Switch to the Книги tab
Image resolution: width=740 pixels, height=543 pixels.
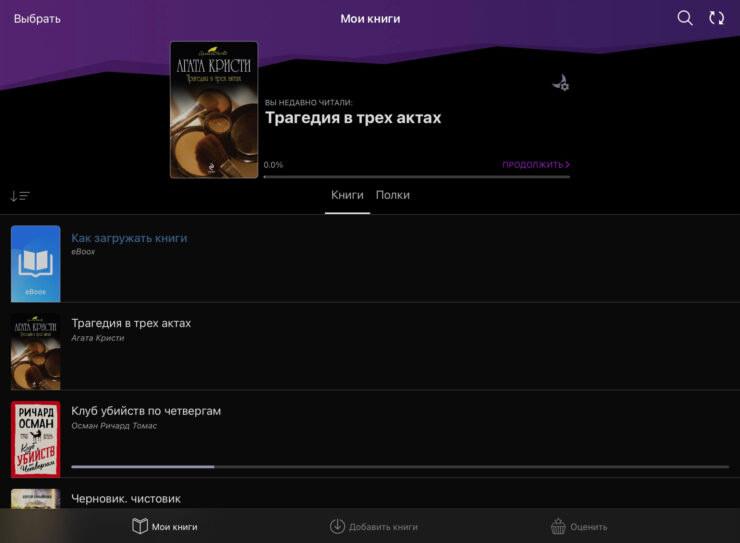(x=347, y=195)
